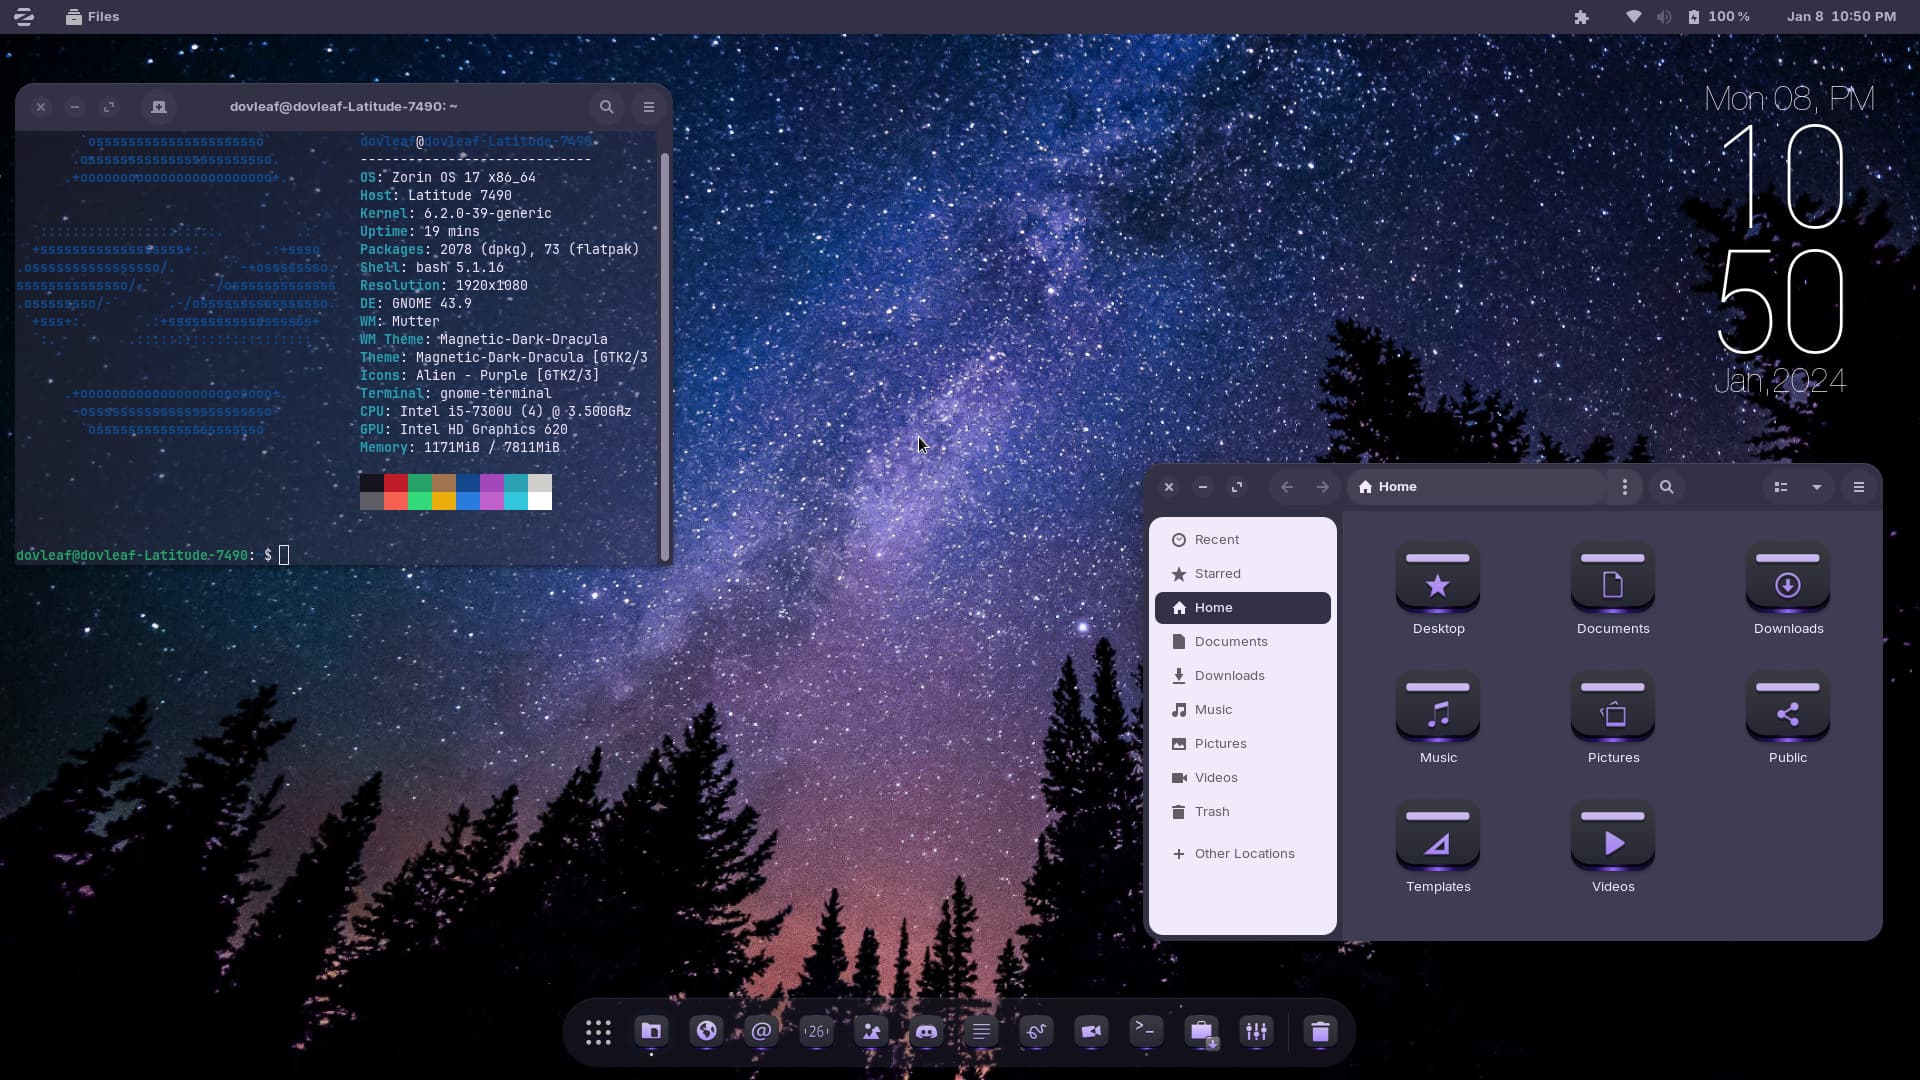Open the Pictures folder thumbnail
Image resolution: width=1920 pixels, height=1080 pixels.
(1612, 712)
